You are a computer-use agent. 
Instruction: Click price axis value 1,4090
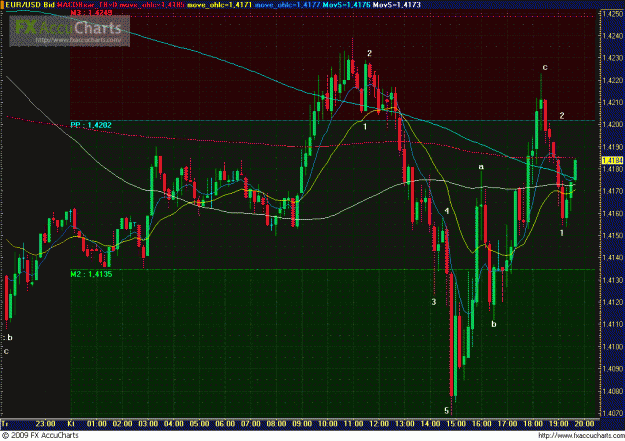(613, 369)
